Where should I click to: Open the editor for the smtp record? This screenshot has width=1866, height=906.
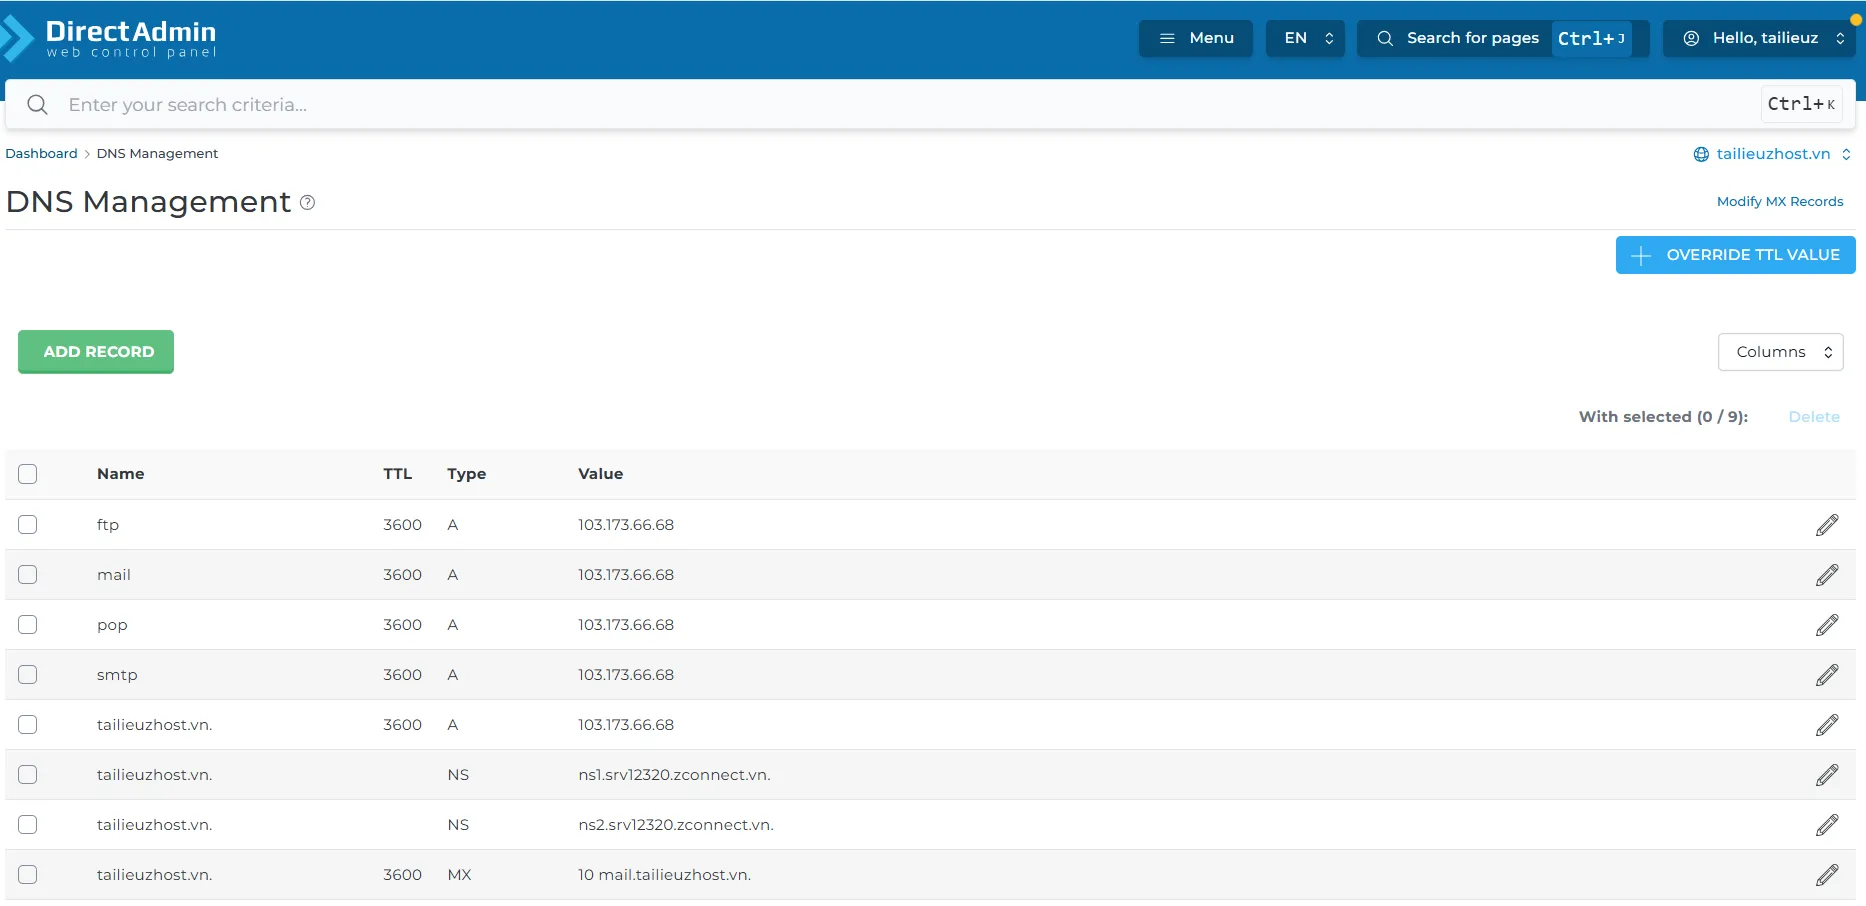(1826, 675)
